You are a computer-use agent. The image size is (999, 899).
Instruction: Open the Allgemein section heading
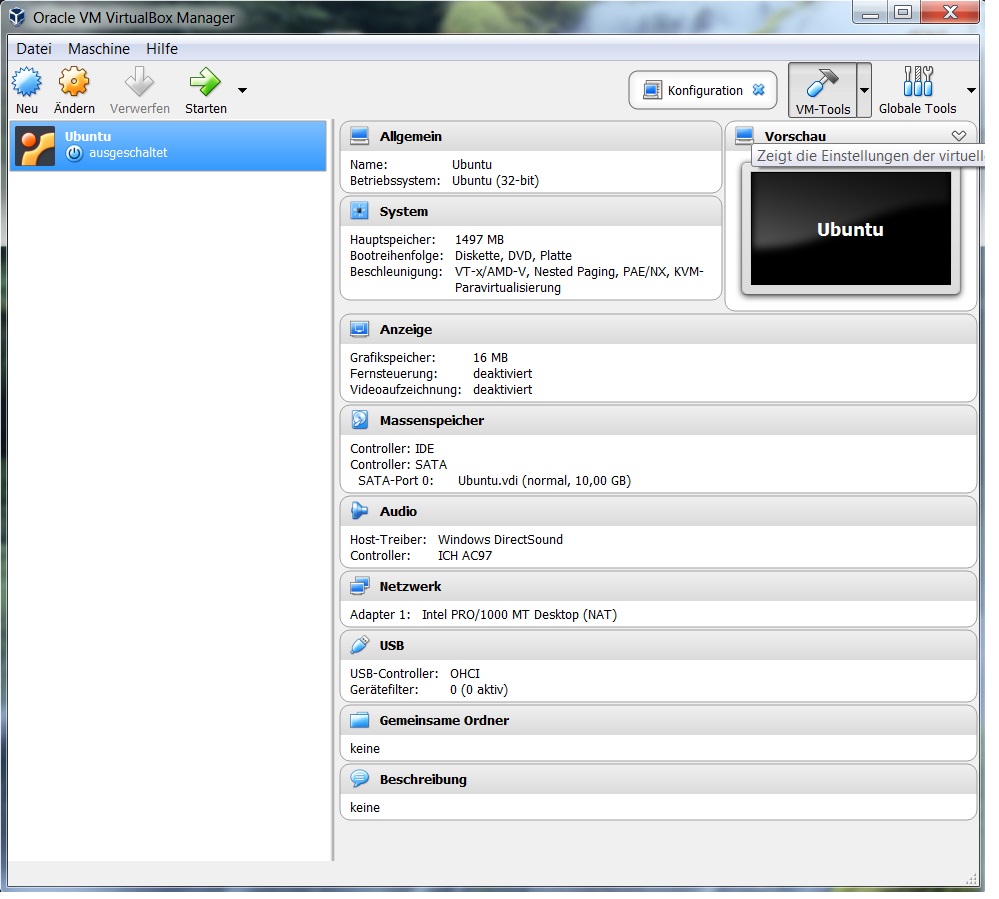click(x=410, y=136)
